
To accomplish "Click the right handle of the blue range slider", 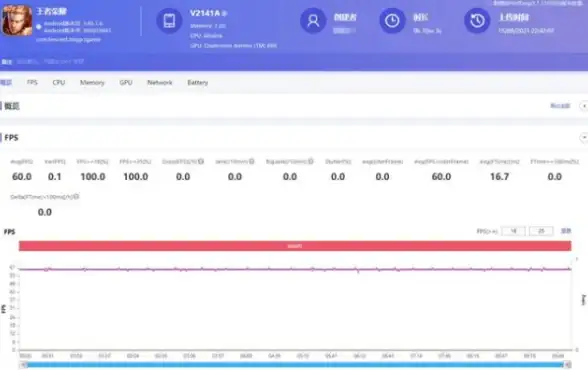I will (568, 364).
